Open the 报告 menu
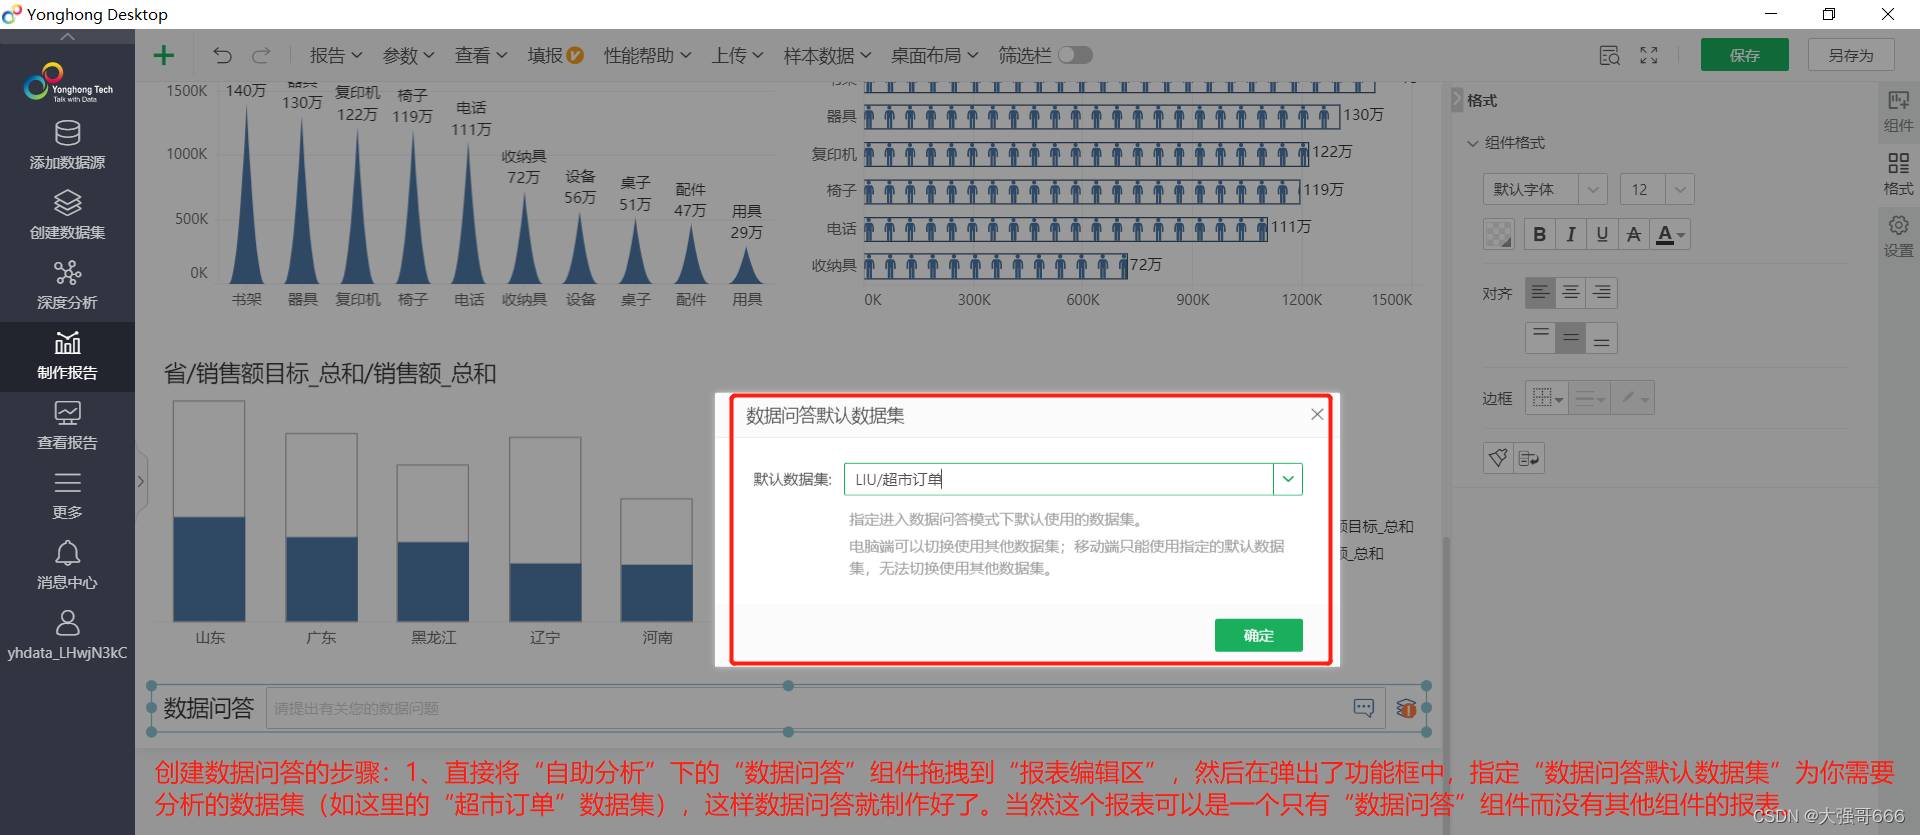1920x835 pixels. (x=336, y=55)
